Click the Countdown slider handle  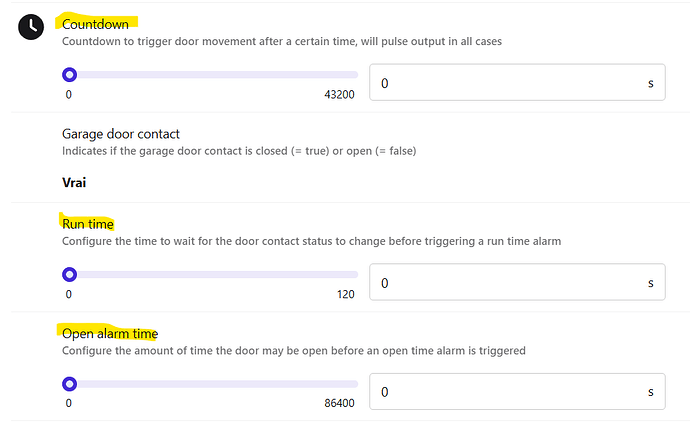pos(69,74)
